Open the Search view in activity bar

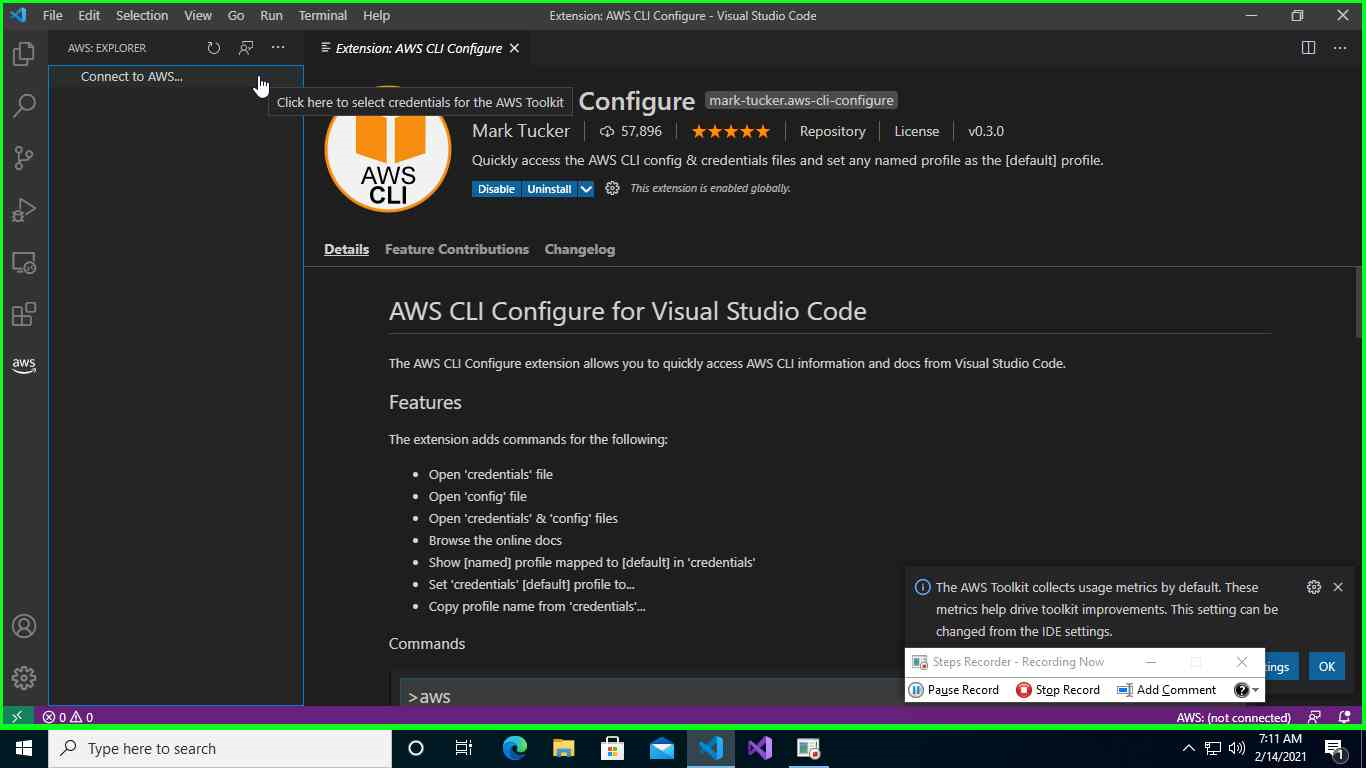point(24,106)
